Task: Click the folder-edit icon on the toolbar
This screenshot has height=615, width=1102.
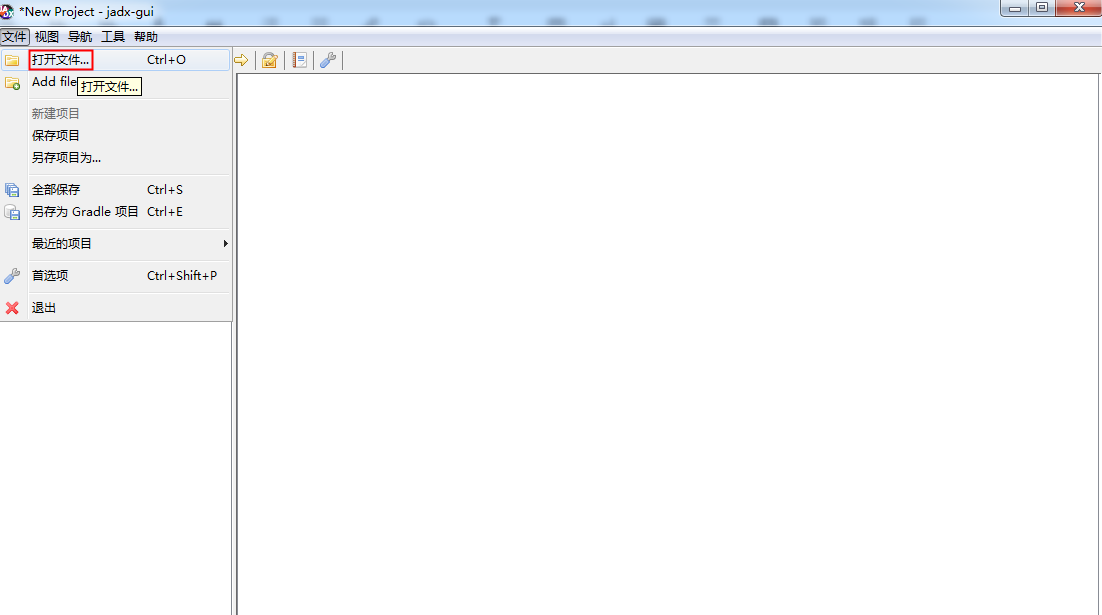Action: 268,59
